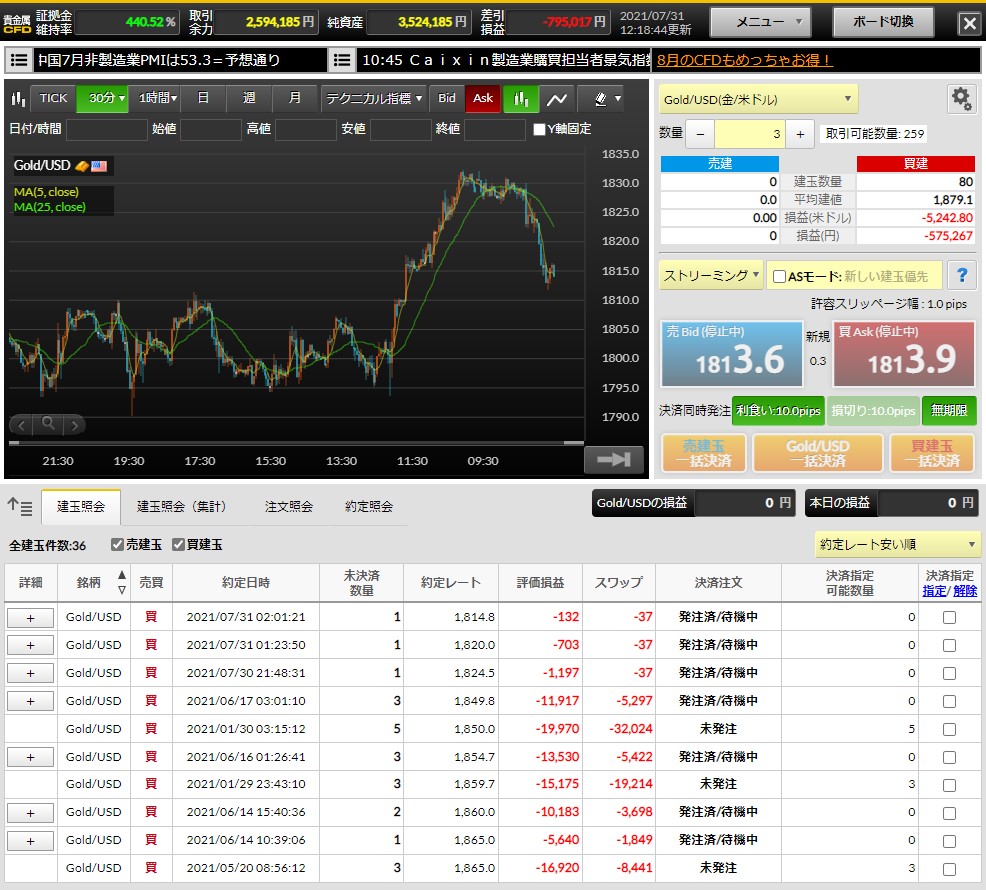
Task: Switch to the 約定照会 tab
Action: (x=369, y=507)
